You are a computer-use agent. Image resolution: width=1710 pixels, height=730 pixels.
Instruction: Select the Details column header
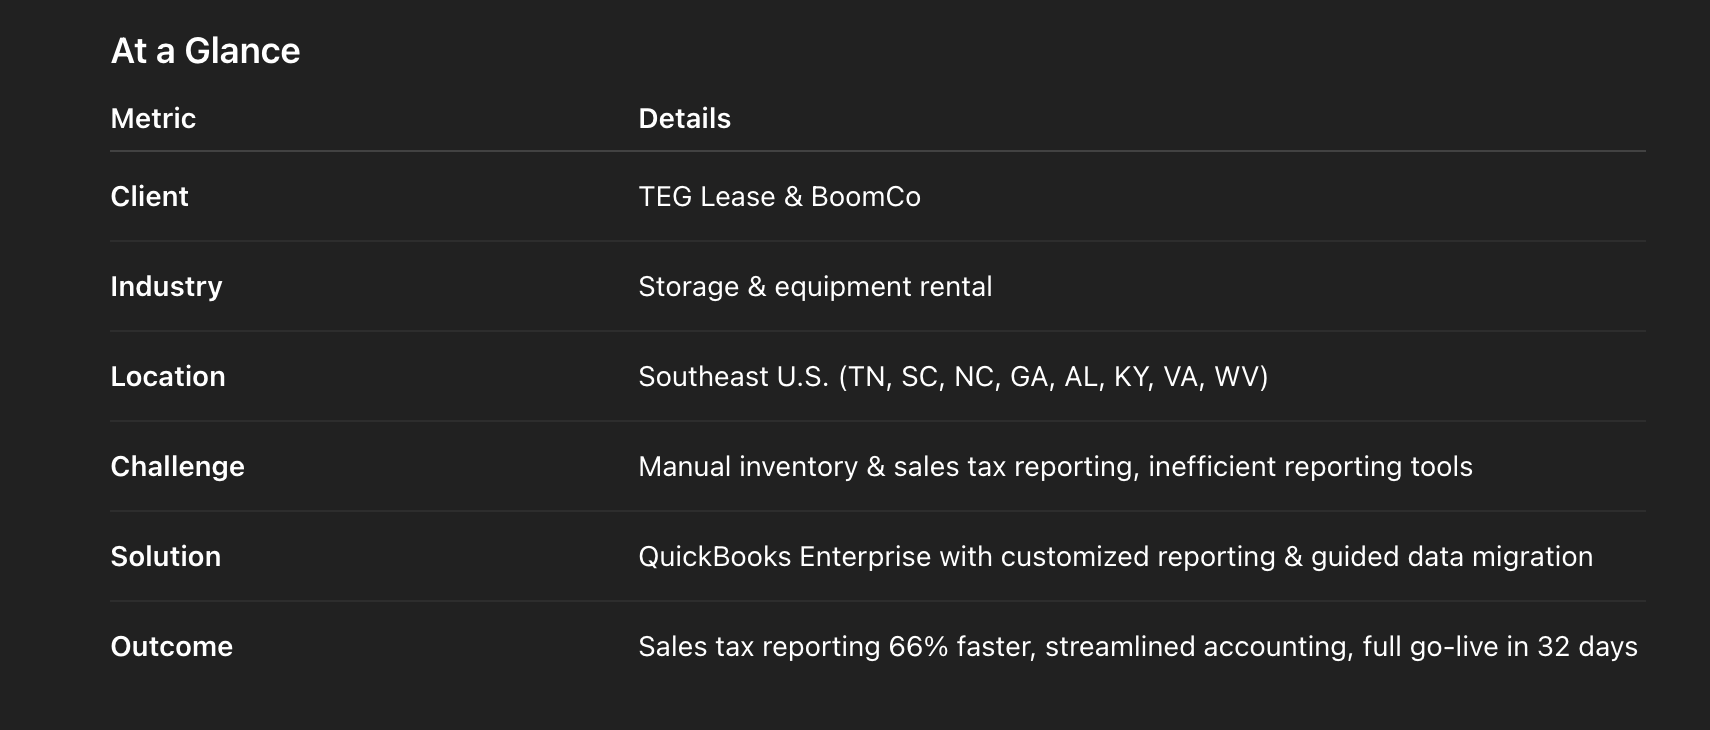pos(685,119)
